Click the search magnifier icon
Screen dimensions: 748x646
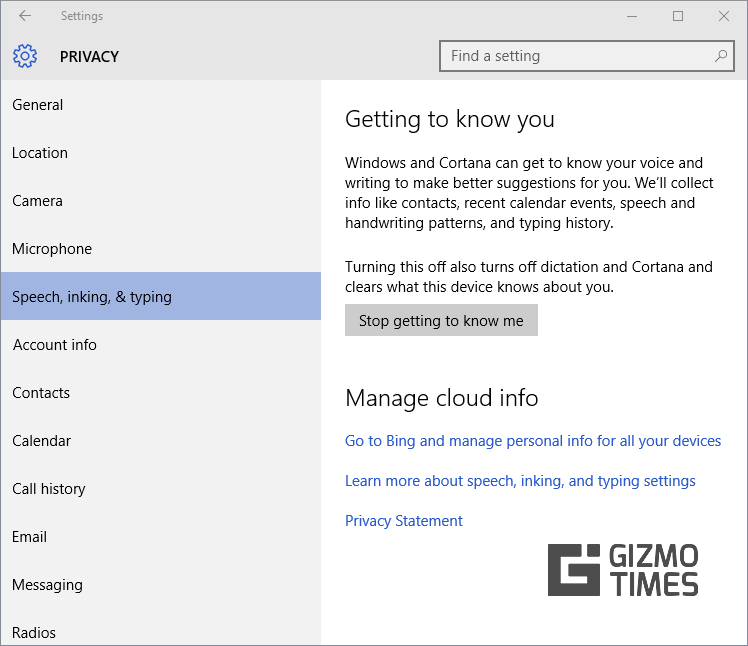(x=721, y=56)
